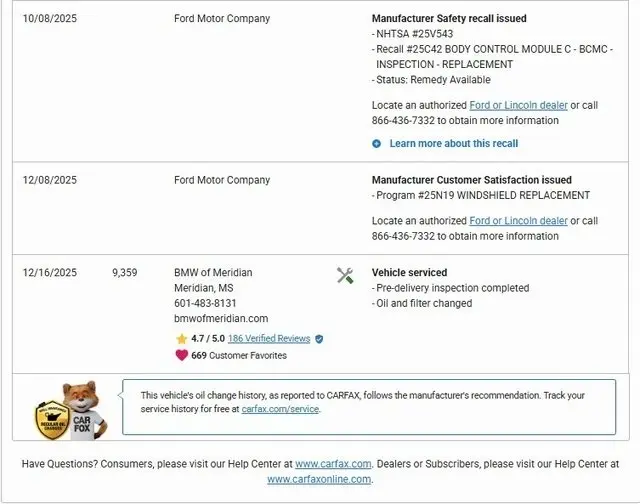Click the 12/16/2025 service date
The image size is (640, 504).
(x=50, y=272)
